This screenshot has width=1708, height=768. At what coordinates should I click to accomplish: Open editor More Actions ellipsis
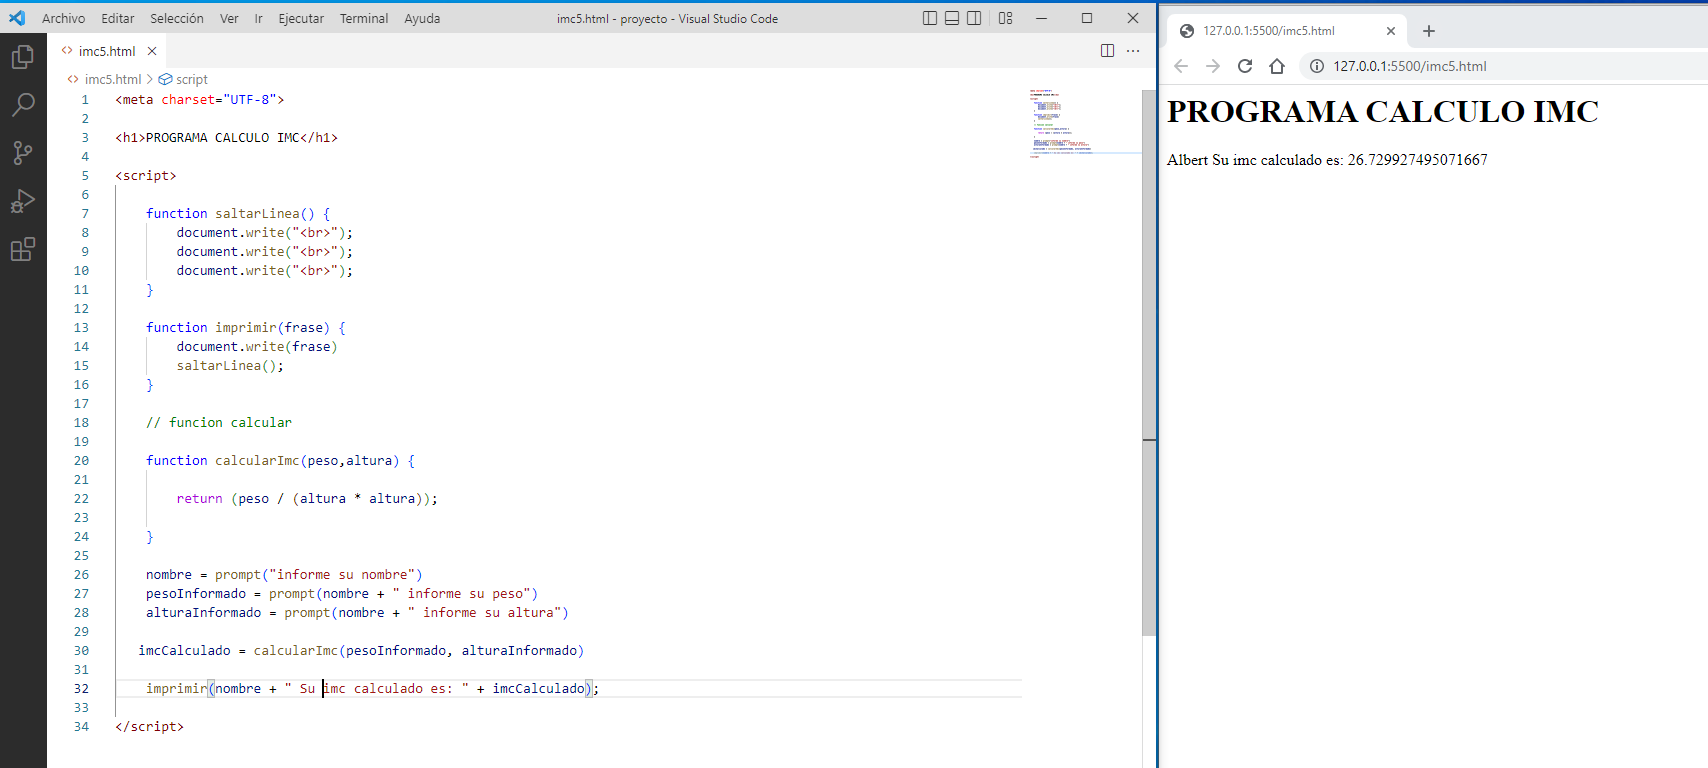coord(1133,51)
